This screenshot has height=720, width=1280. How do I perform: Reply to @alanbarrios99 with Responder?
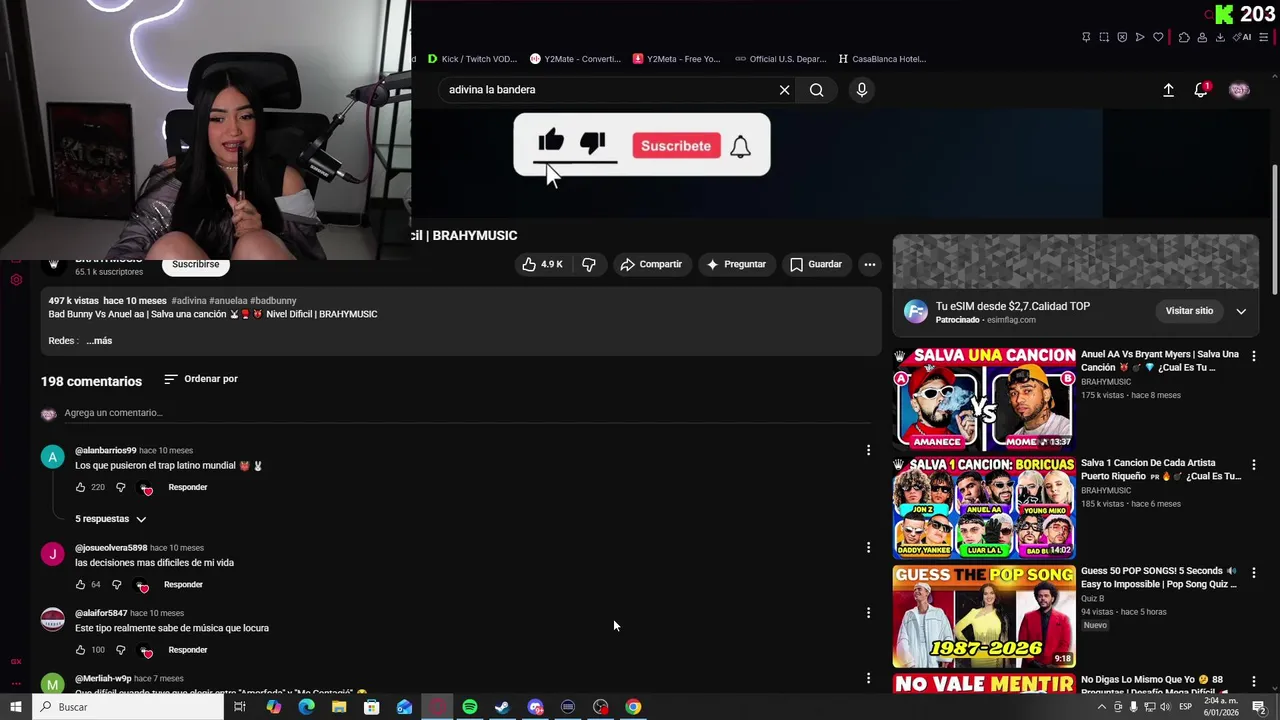[x=188, y=487]
